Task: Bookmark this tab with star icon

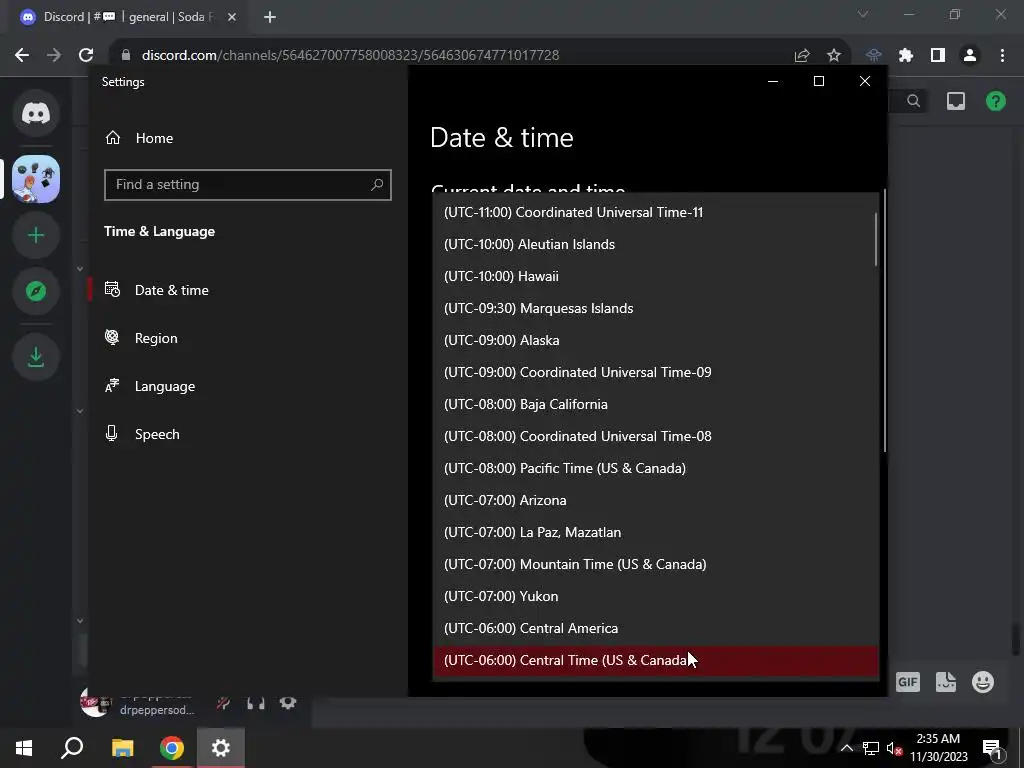Action: pyautogui.click(x=834, y=56)
